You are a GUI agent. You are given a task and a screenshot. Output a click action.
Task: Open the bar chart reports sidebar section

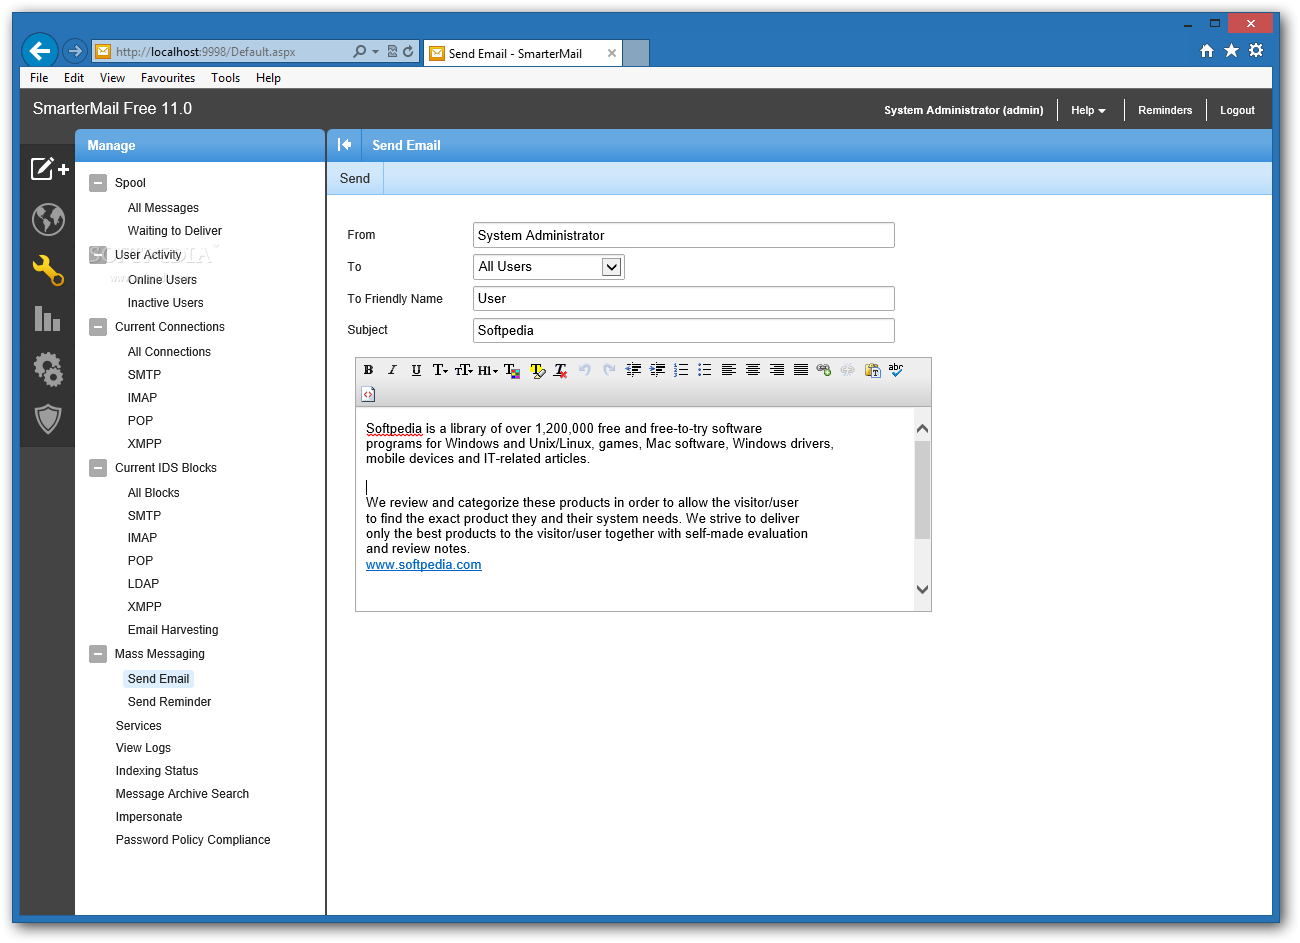pos(48,319)
